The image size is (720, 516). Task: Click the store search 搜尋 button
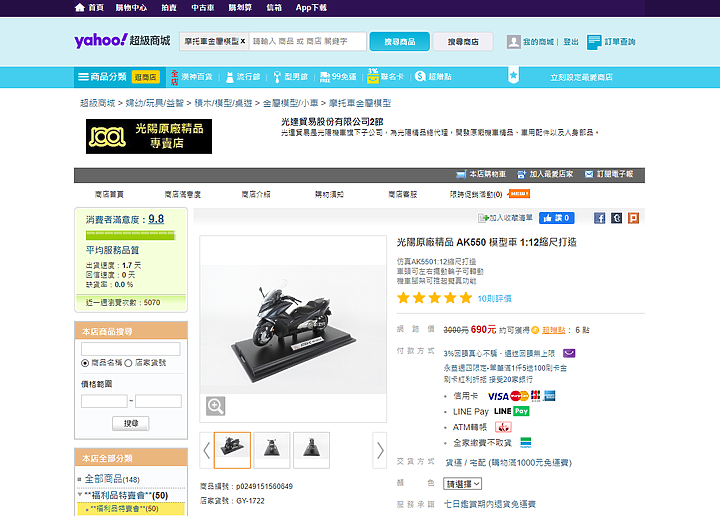coord(131,423)
